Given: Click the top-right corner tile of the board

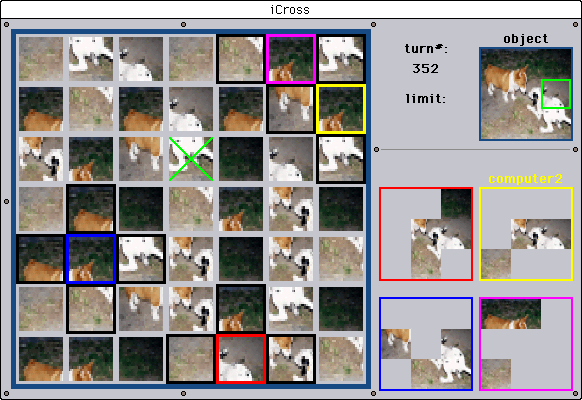Looking at the screenshot, I should (341, 59).
